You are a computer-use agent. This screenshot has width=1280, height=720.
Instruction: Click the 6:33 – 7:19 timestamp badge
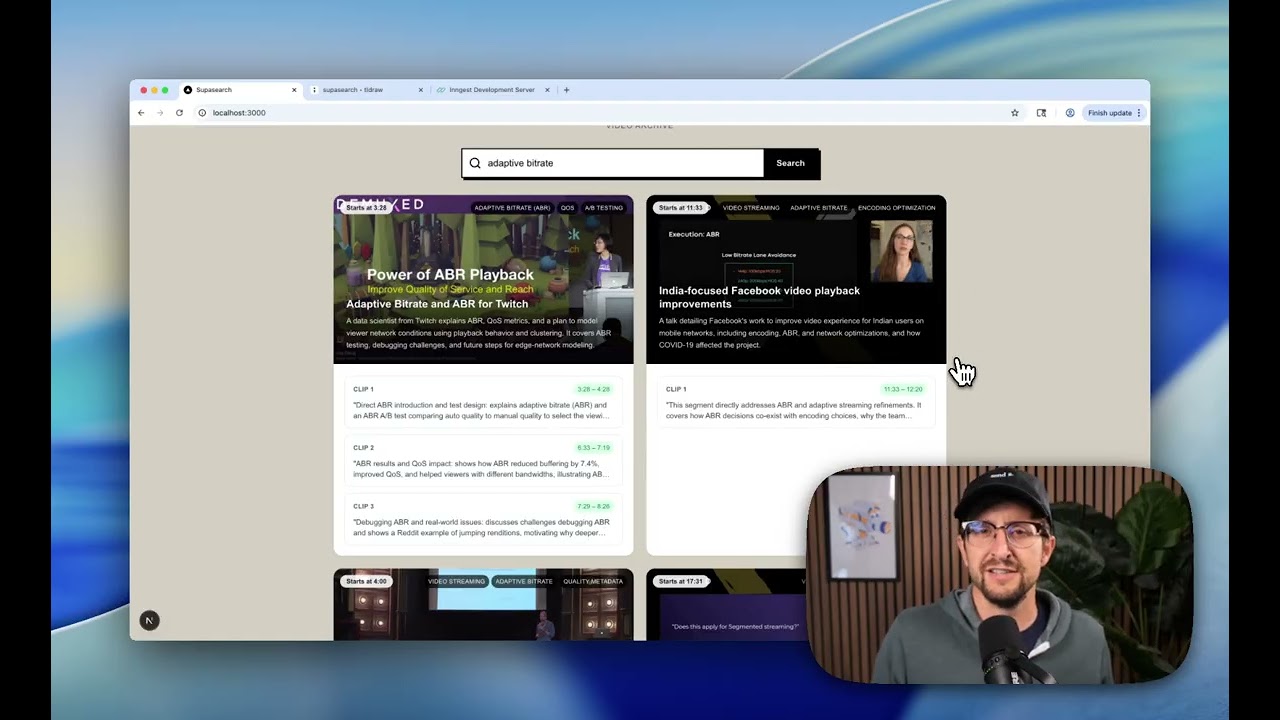pyautogui.click(x=593, y=448)
